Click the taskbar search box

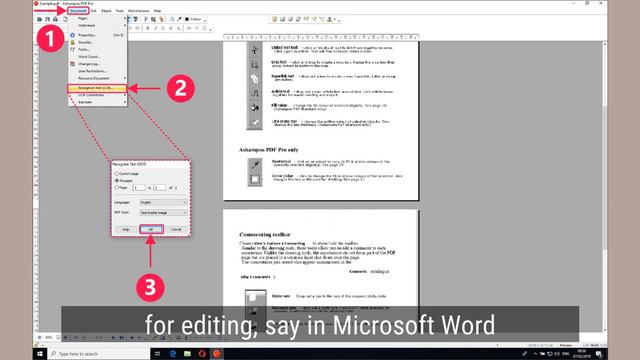click(x=99, y=353)
